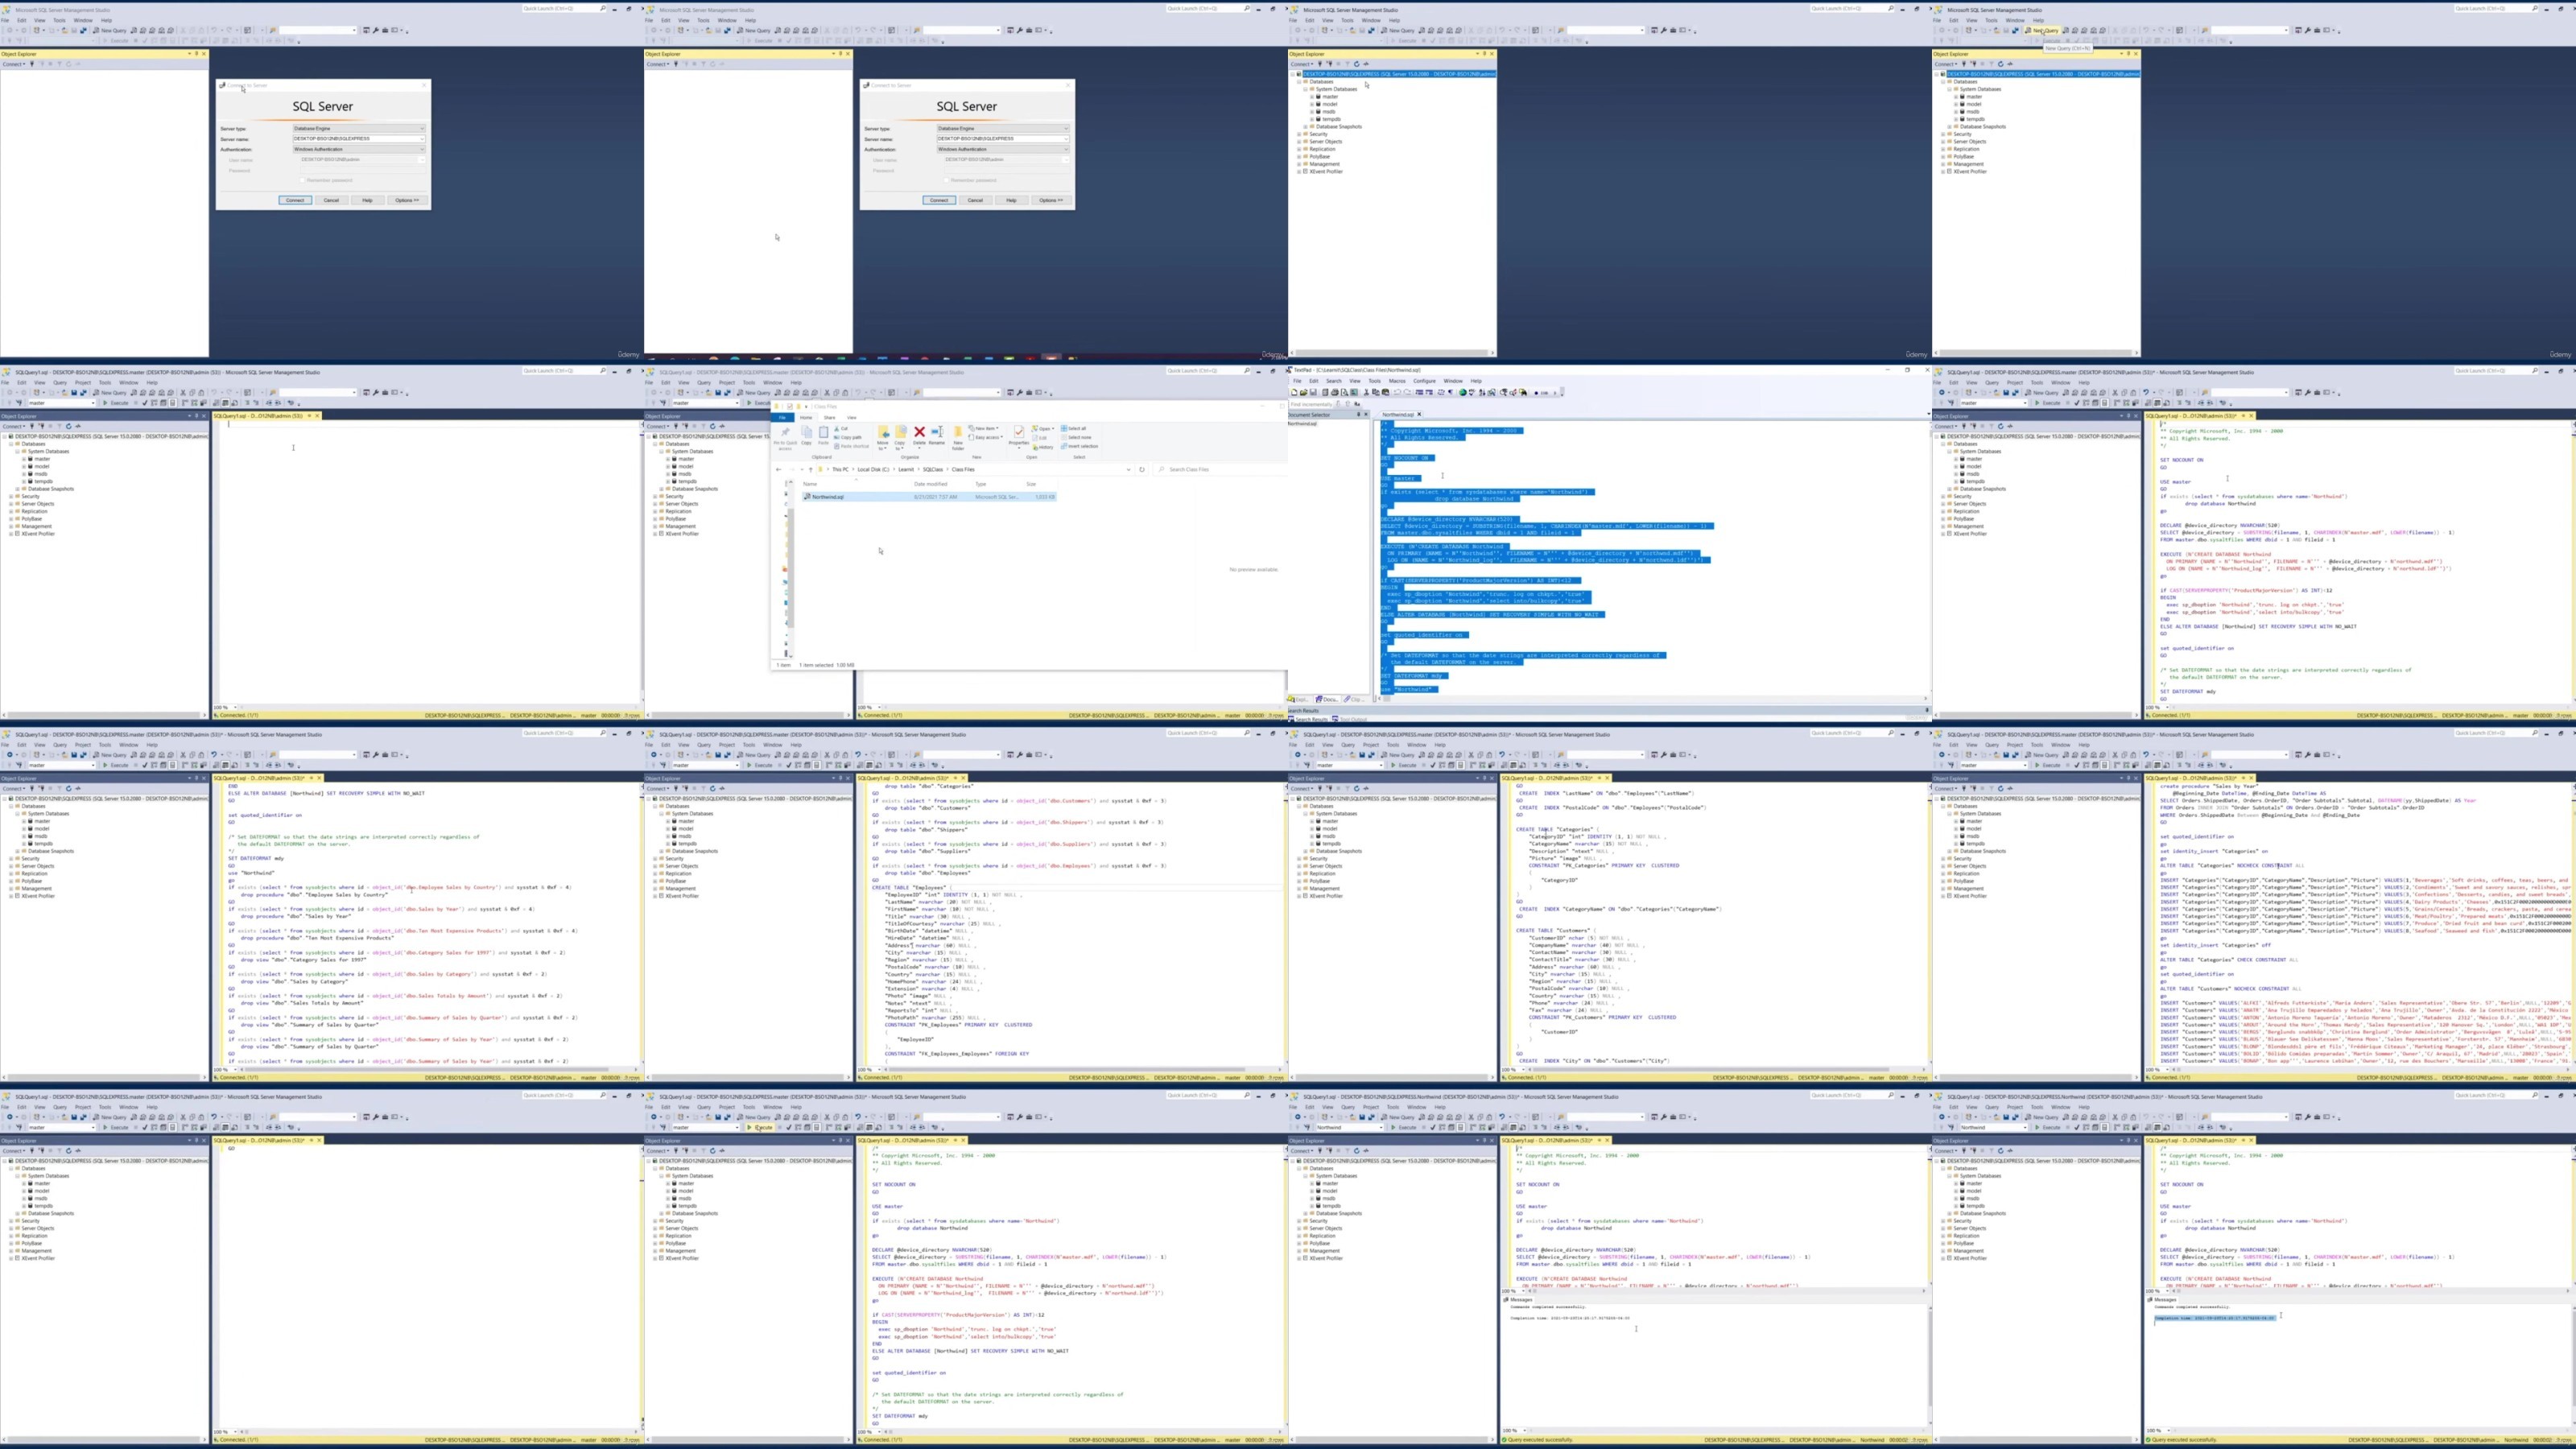The height and width of the screenshot is (1449, 2576).
Task: Click Copy path in File Explorer's Clipboard group
Action: 848,438
